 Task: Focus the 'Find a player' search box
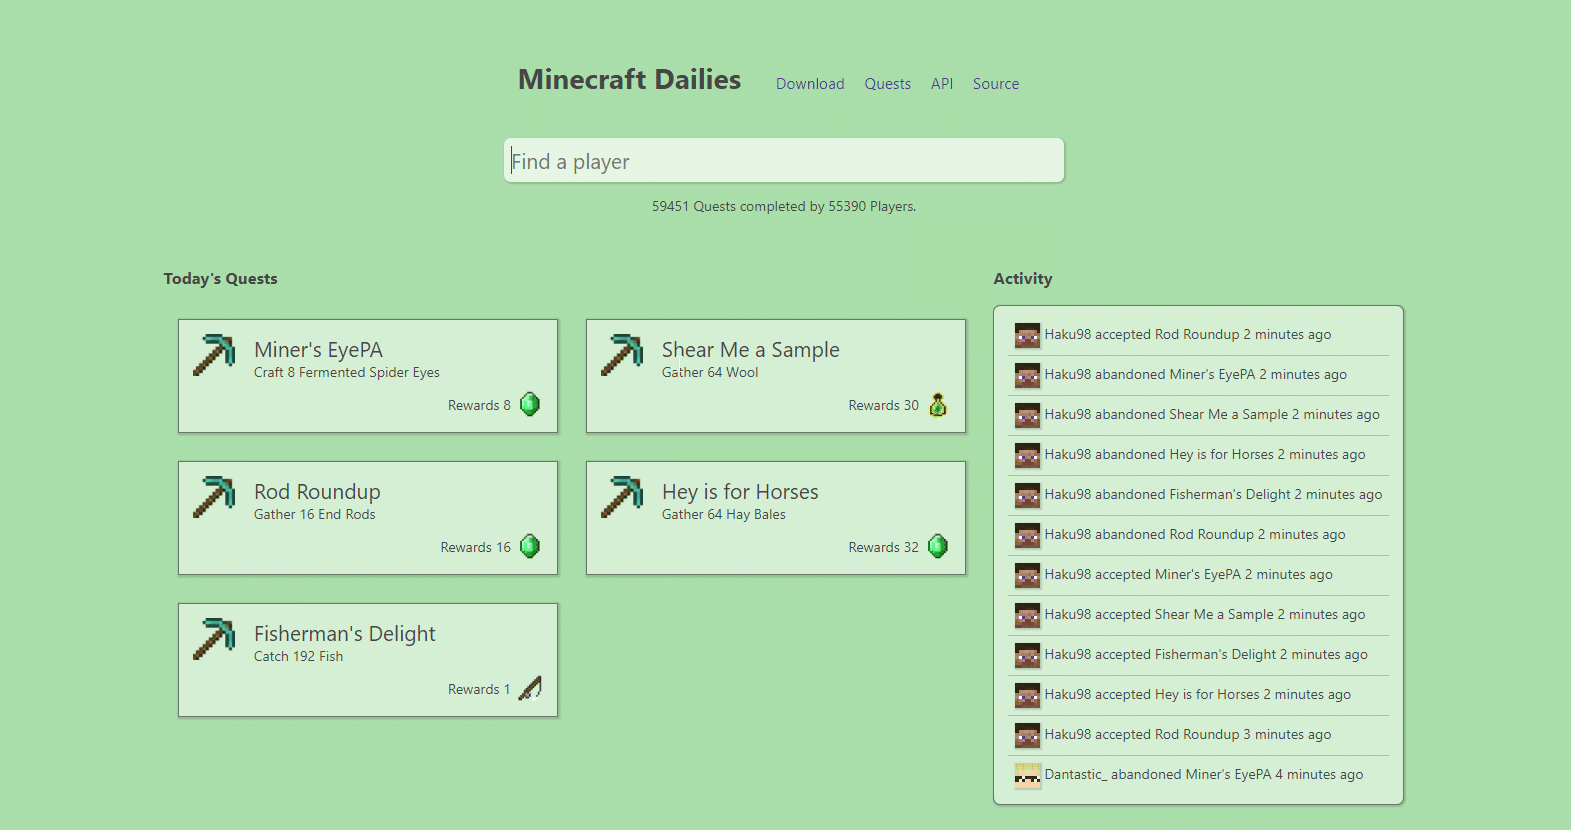click(784, 160)
